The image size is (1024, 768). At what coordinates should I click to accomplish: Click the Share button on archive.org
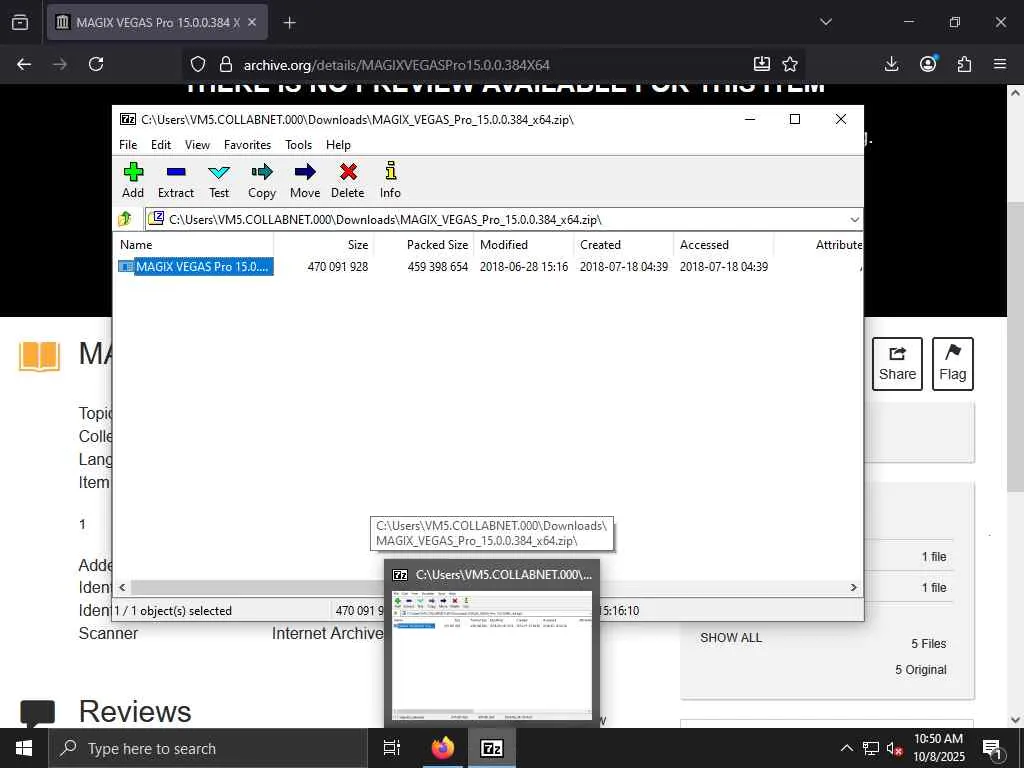[897, 364]
